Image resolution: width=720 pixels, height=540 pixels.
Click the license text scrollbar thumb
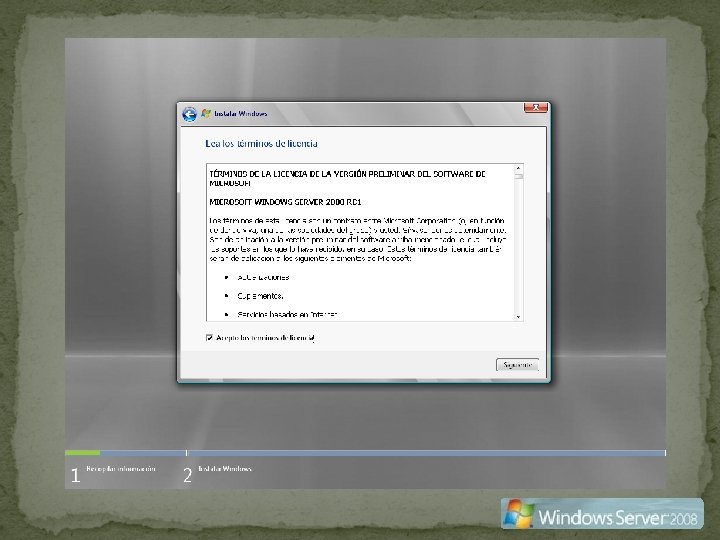point(518,176)
